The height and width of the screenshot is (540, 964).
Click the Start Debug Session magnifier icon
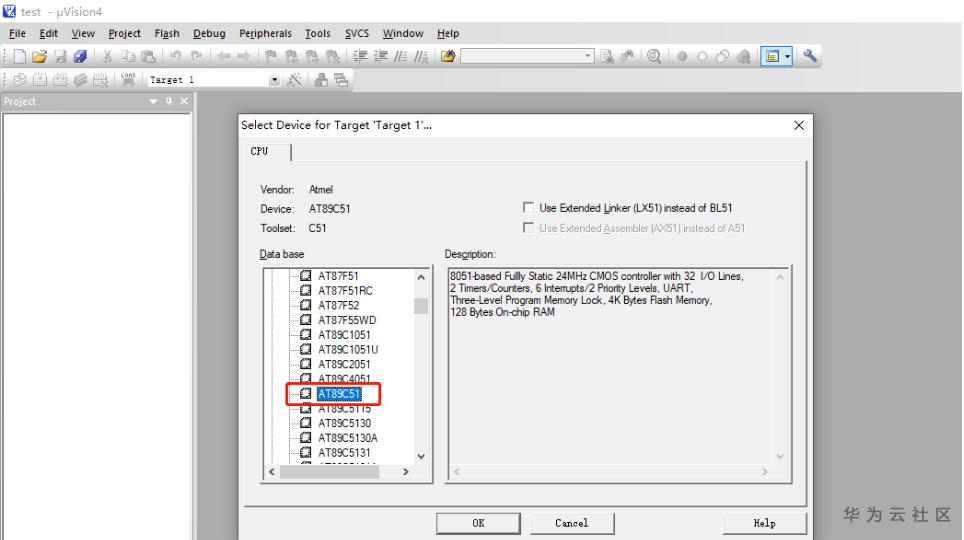pyautogui.click(x=654, y=57)
